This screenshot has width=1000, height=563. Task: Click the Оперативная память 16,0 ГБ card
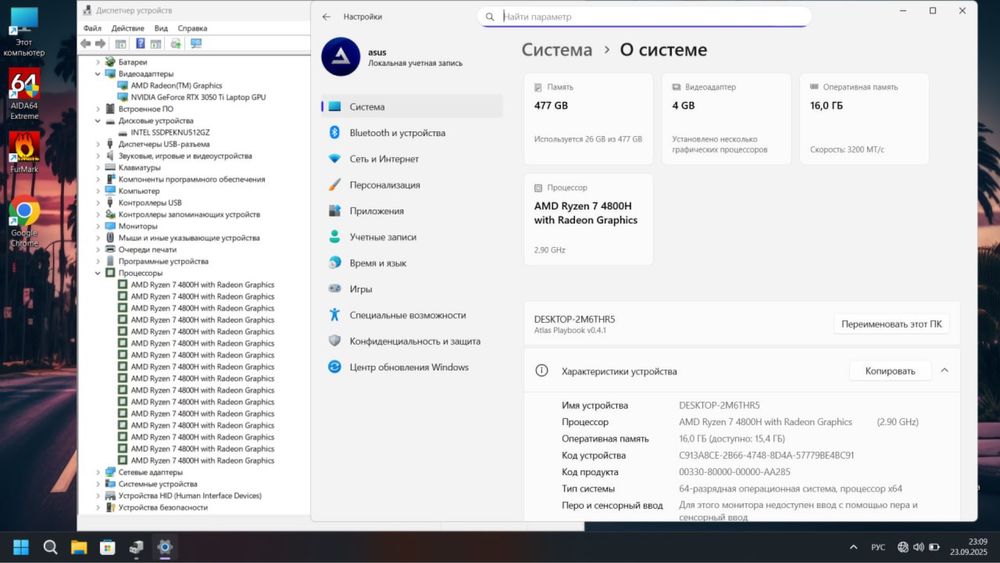(864, 119)
